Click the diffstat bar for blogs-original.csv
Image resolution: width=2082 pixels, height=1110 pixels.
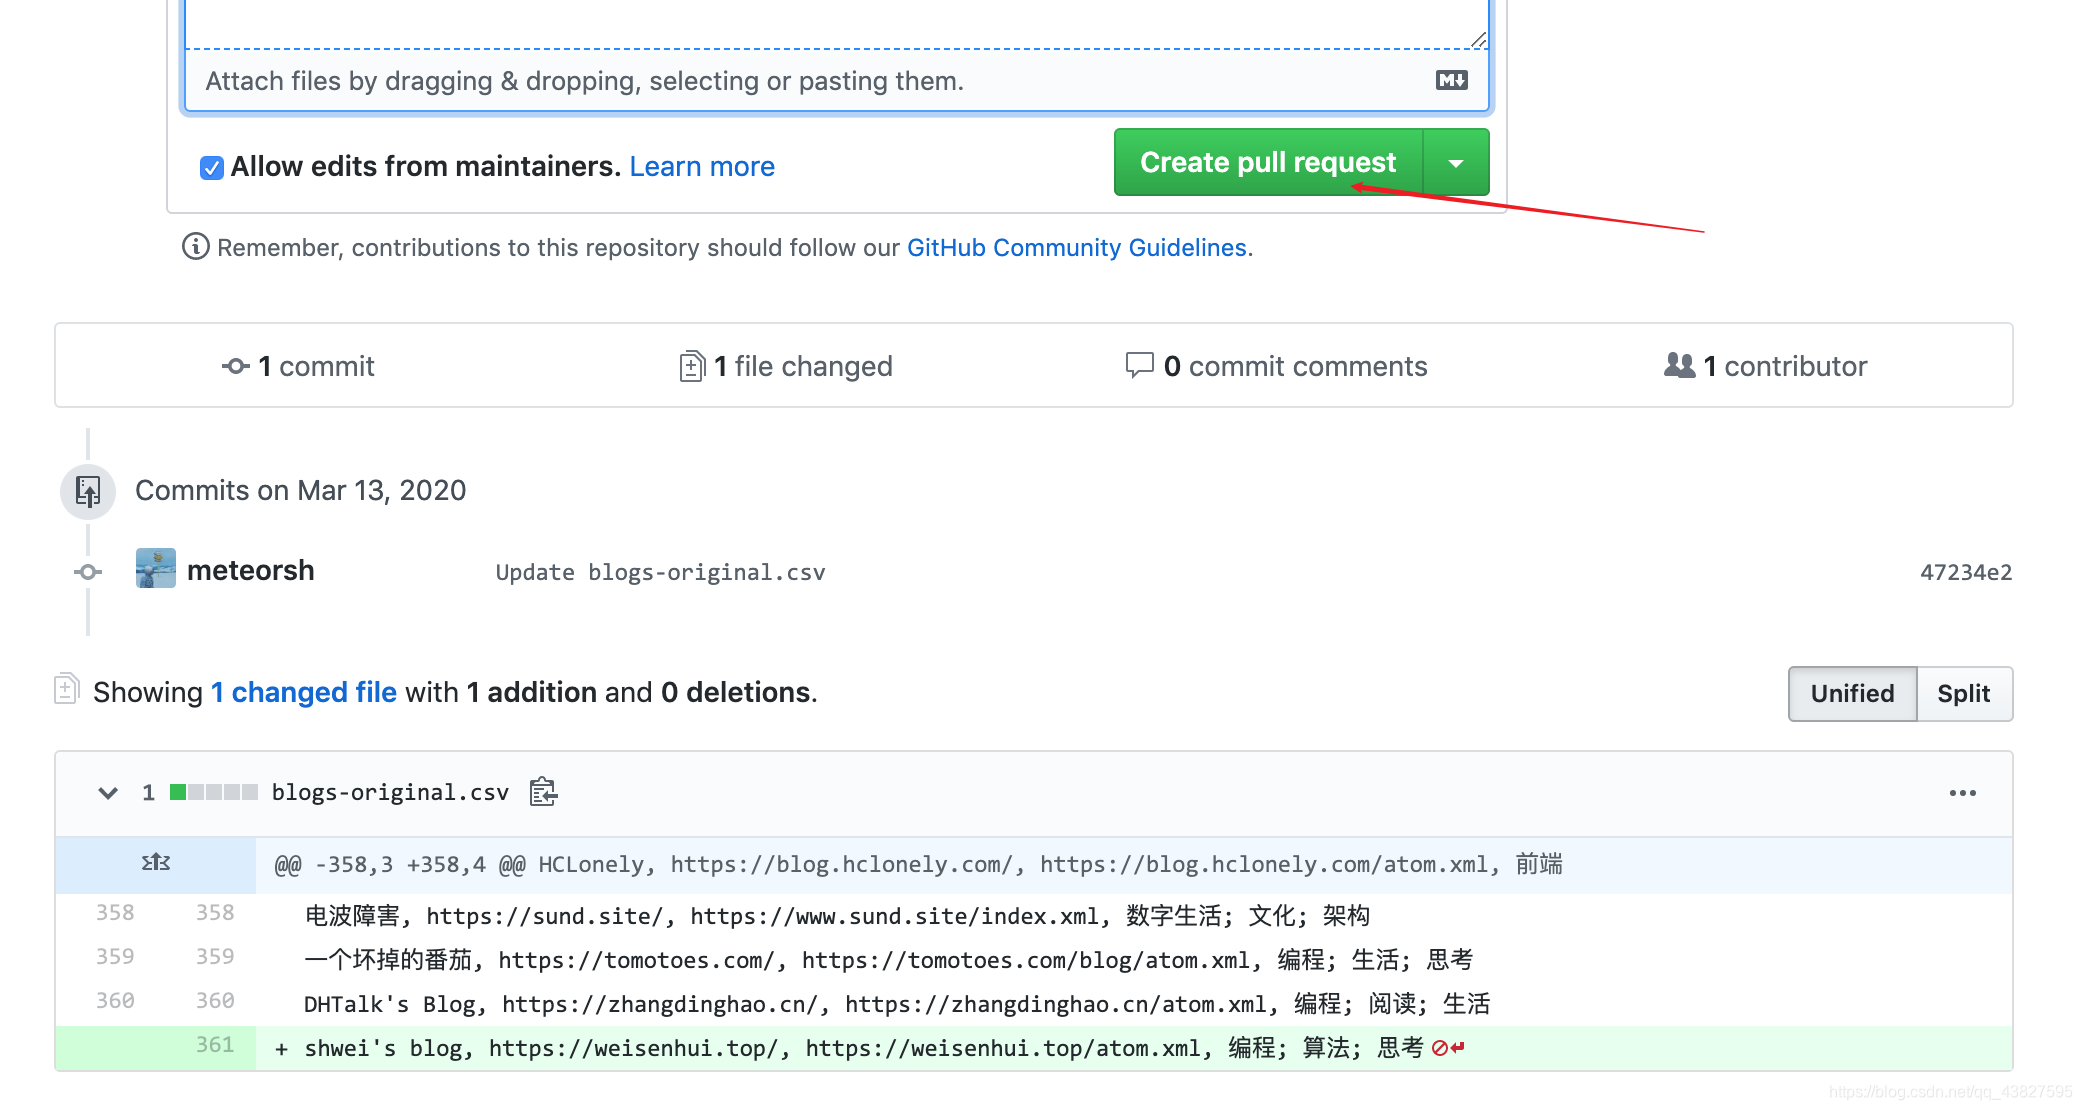(214, 792)
